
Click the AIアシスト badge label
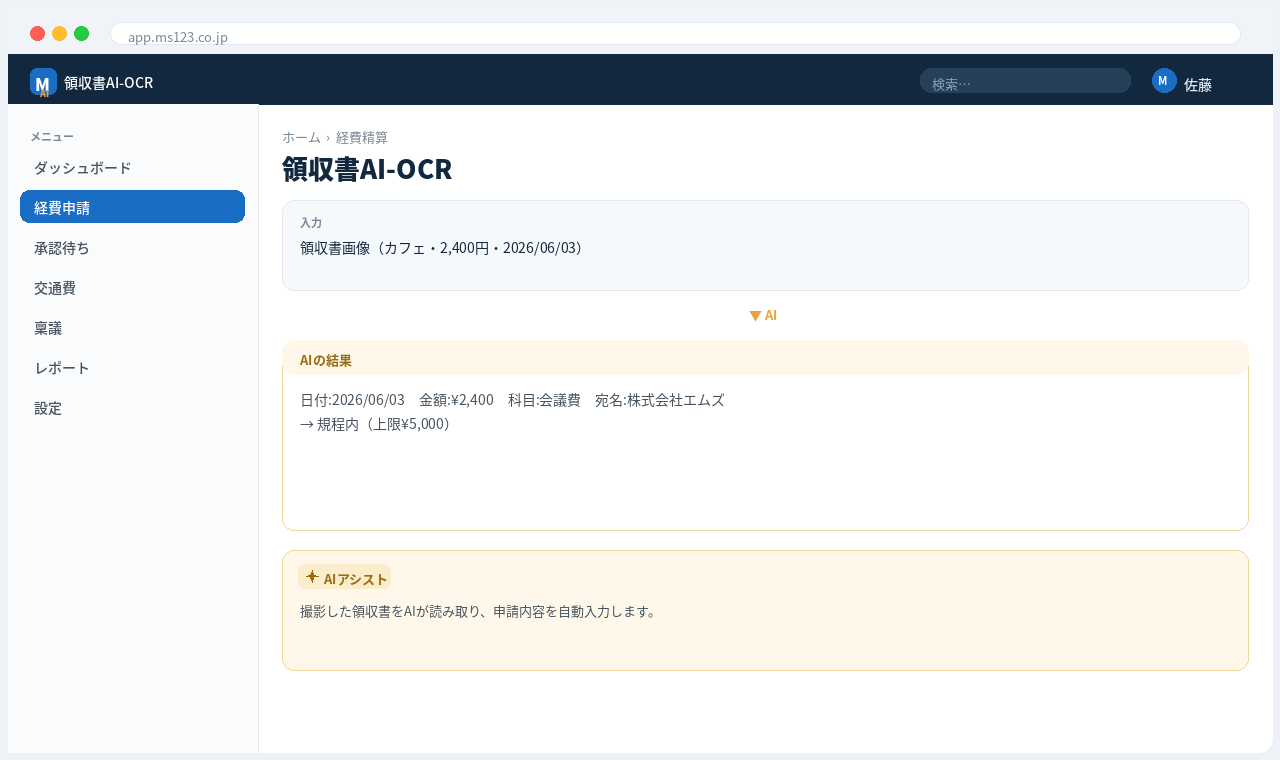[x=344, y=577]
